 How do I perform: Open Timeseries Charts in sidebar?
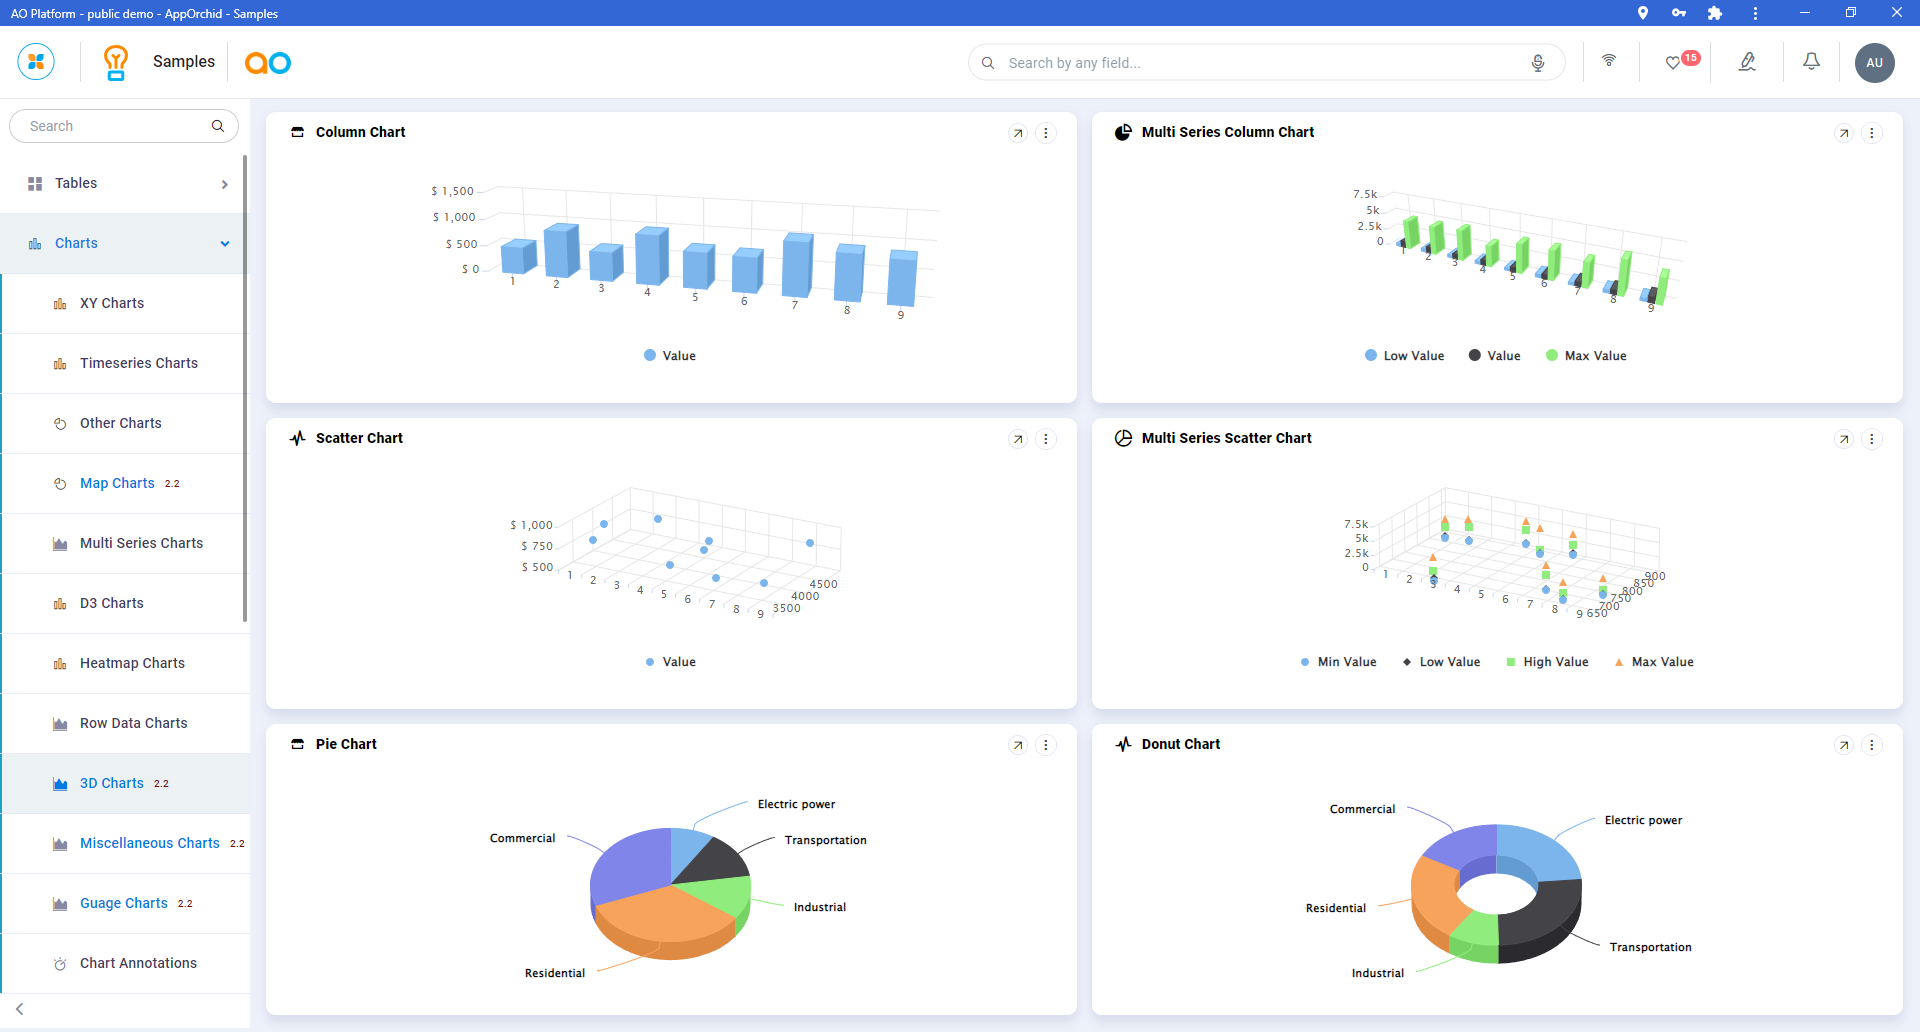[x=138, y=364]
